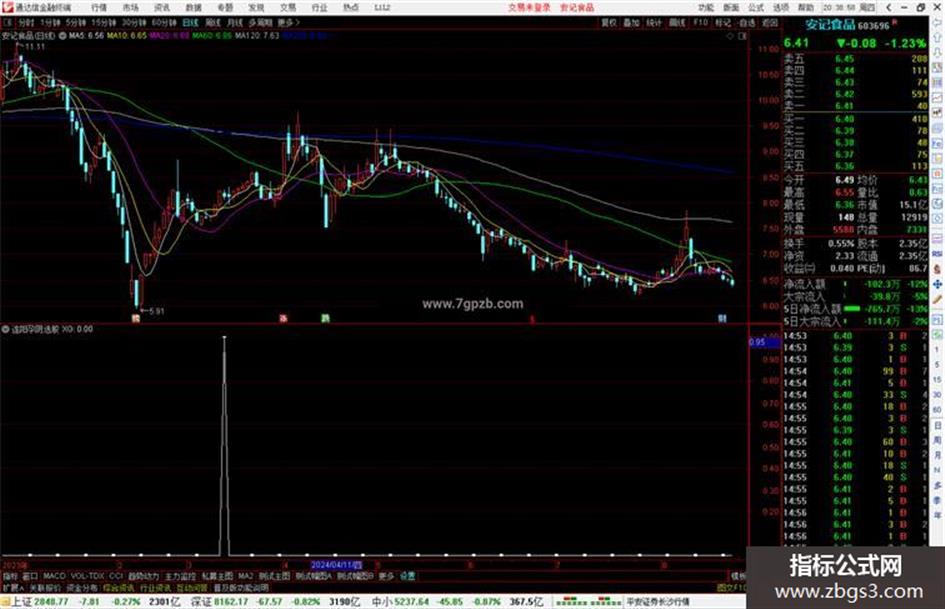Click the back arrow in title bar
The width and height of the screenshot is (945, 609).
888,8
